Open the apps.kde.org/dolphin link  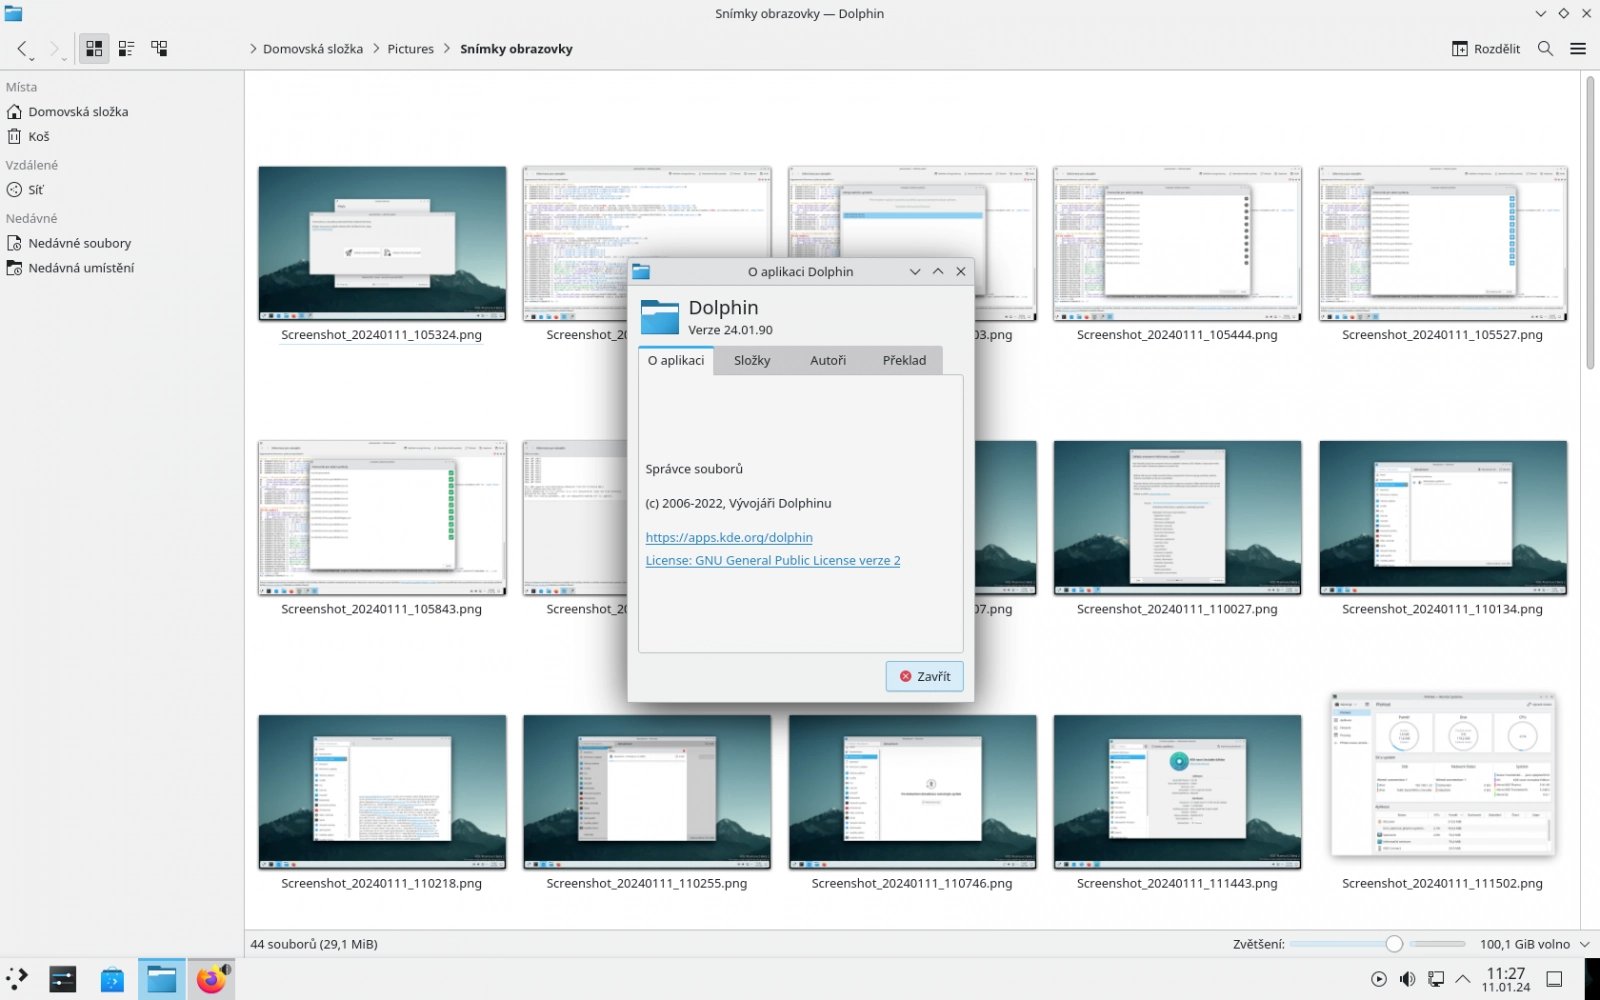point(729,537)
